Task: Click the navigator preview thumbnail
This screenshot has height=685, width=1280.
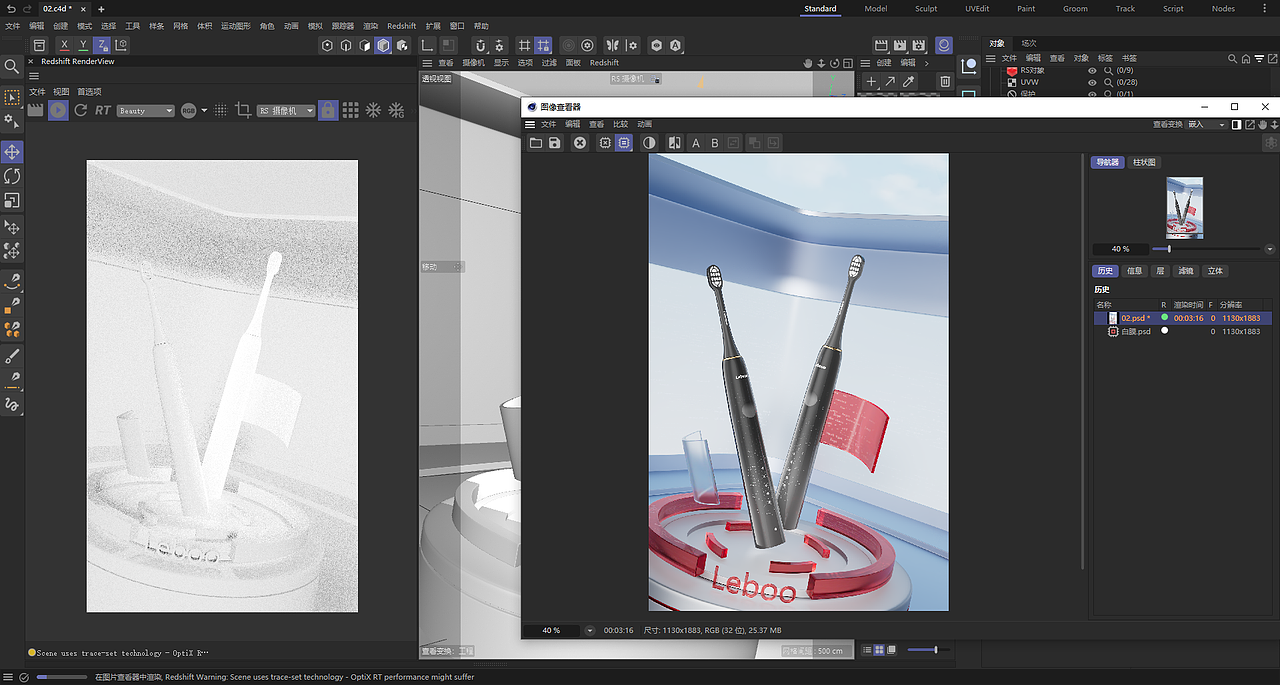Action: click(x=1184, y=208)
